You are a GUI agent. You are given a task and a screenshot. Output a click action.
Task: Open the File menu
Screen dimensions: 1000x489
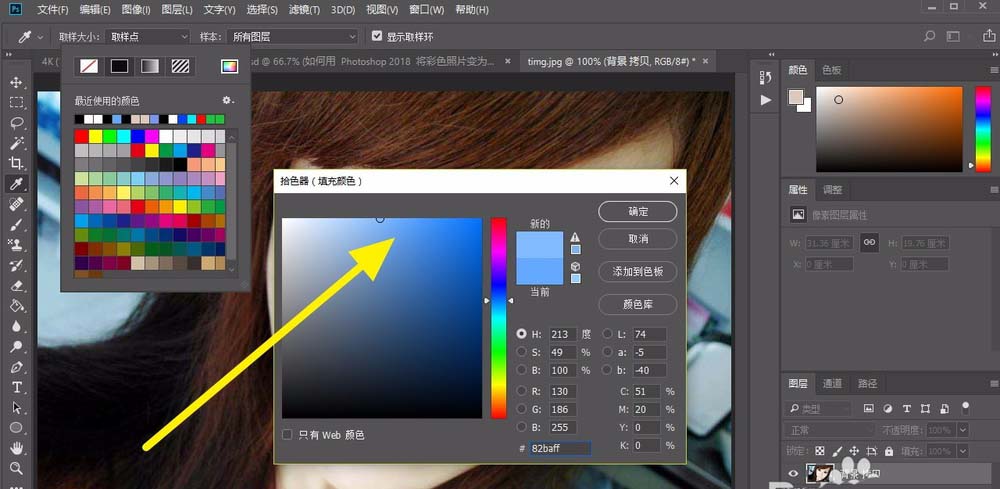click(53, 10)
